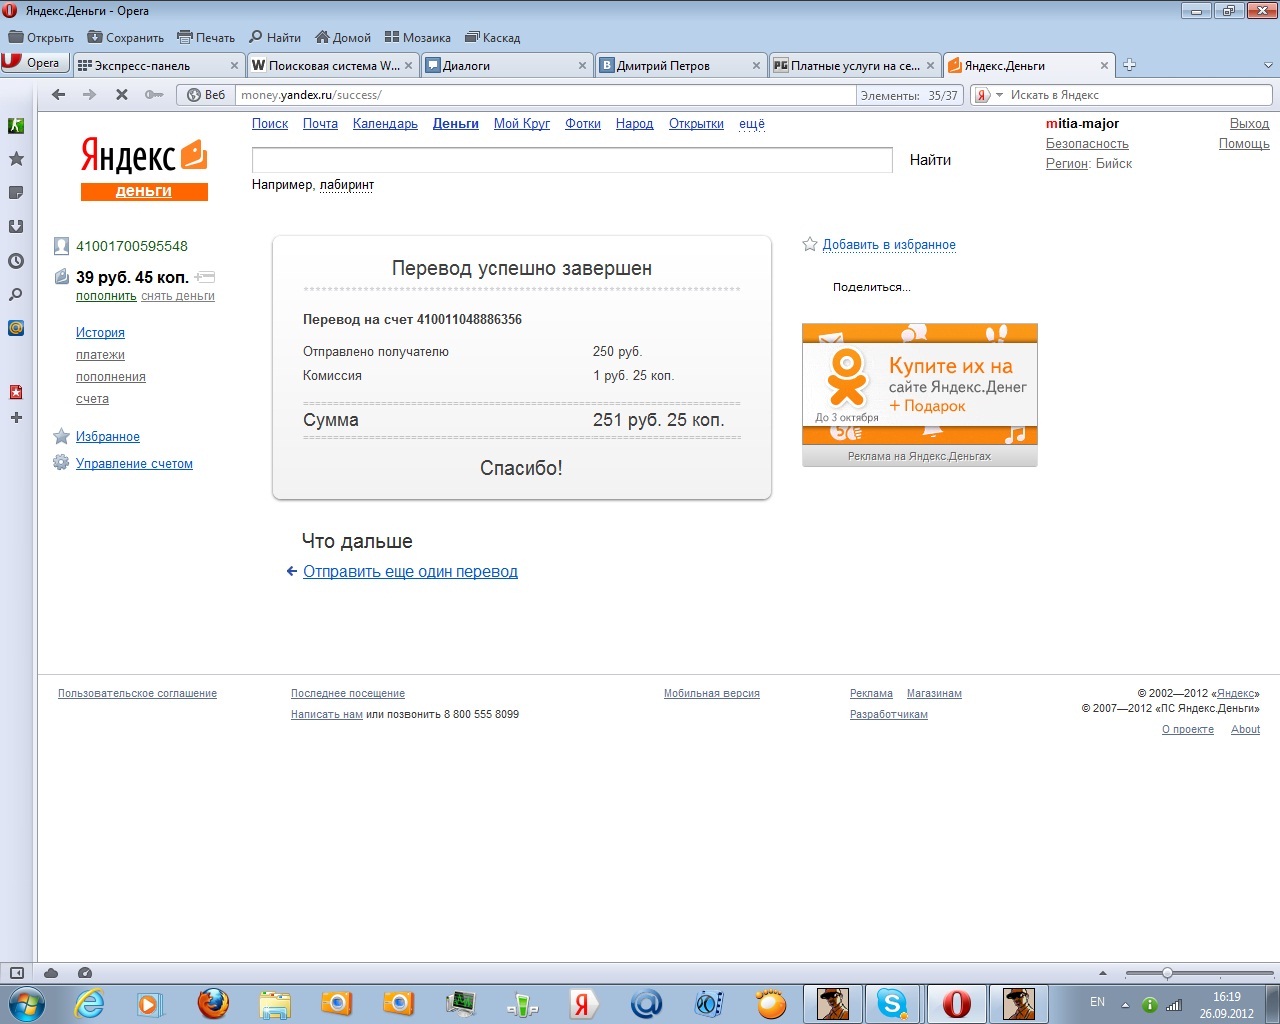Open the Search magnifier panel in the Opera sidebar
Image resolution: width=1280 pixels, height=1024 pixels.
(x=16, y=295)
